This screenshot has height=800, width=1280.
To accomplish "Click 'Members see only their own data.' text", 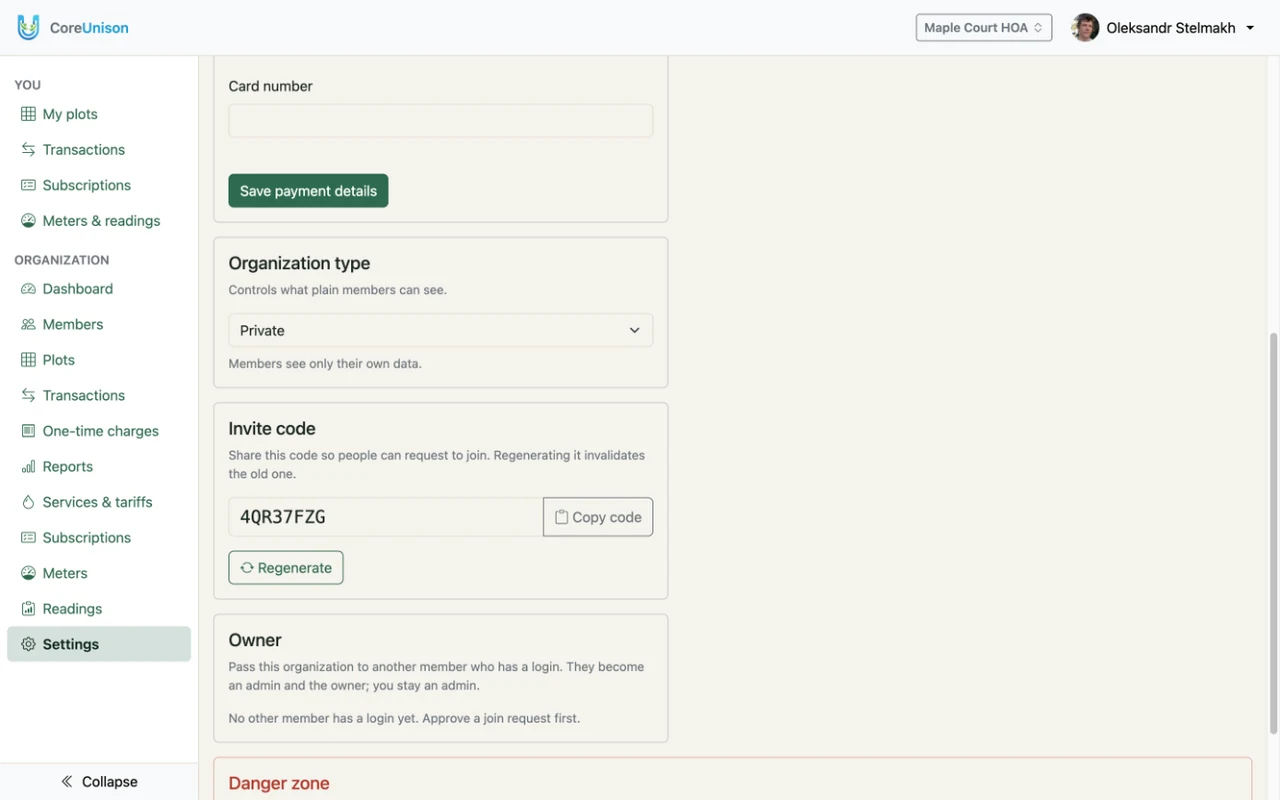I will (x=325, y=364).
